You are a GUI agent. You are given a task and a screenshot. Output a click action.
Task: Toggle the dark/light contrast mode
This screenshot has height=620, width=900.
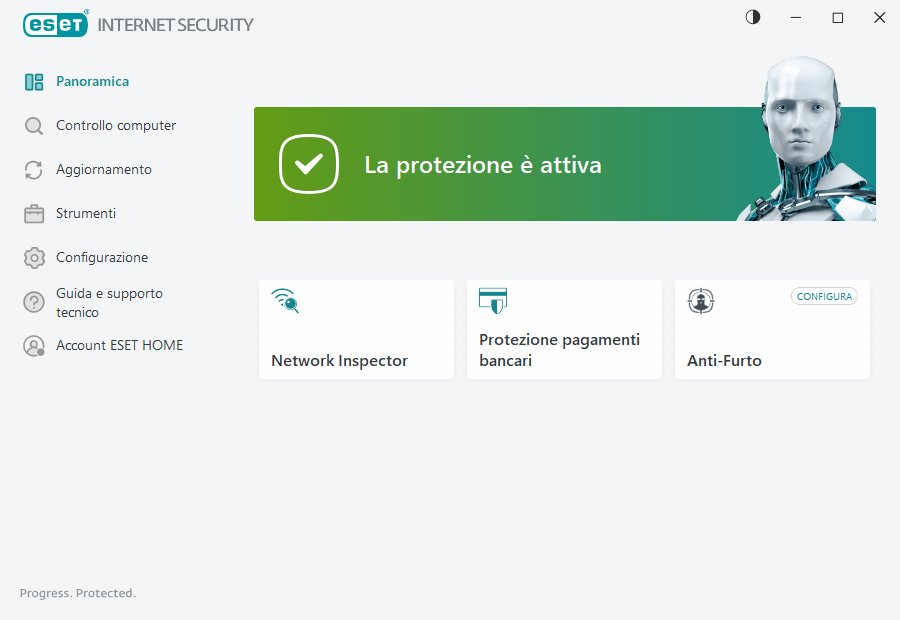753,17
